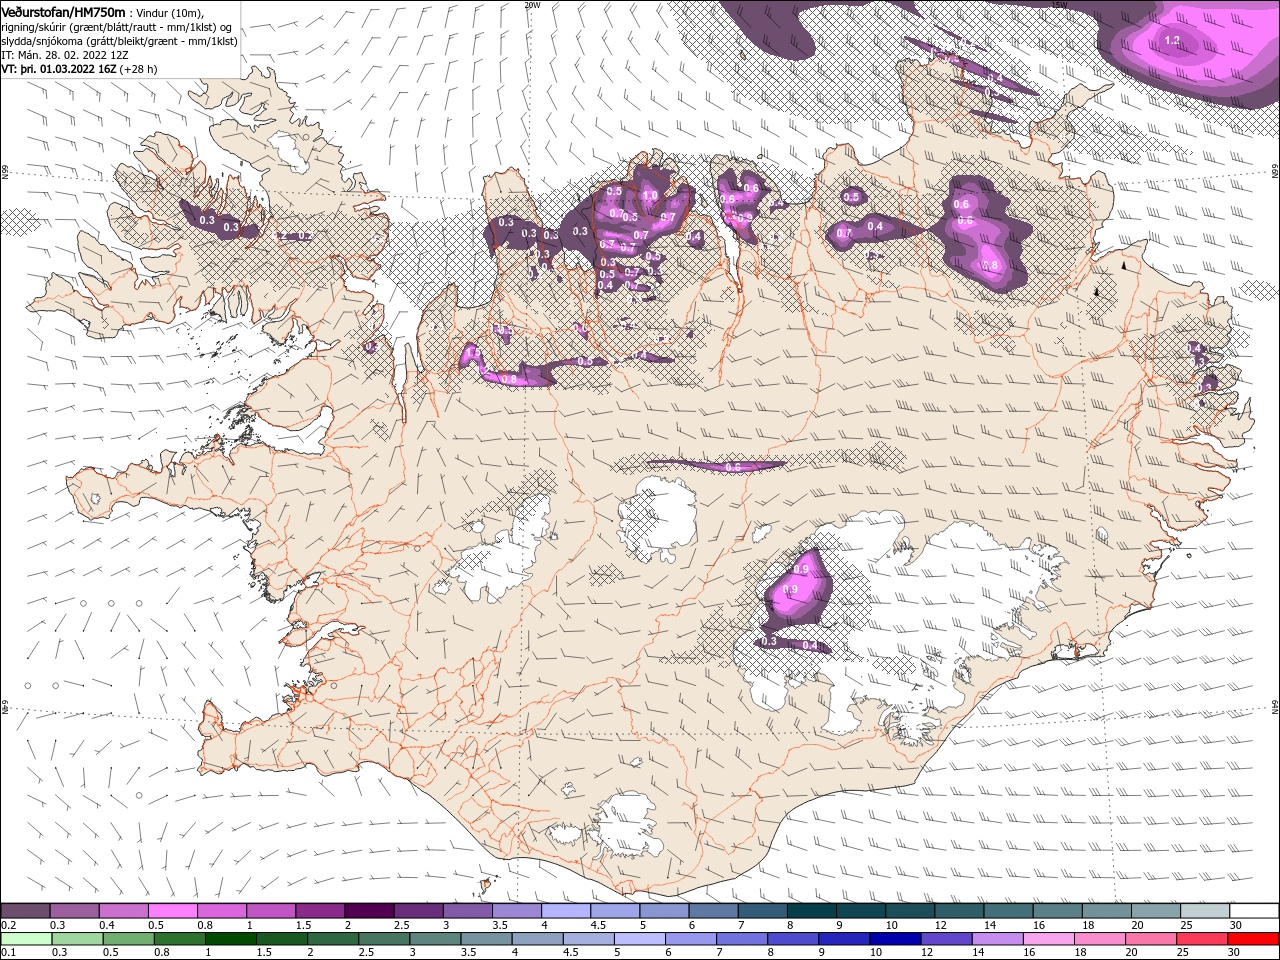Select the bright pink 0.5–0.8 swatch in the upper scale

(x=172, y=911)
